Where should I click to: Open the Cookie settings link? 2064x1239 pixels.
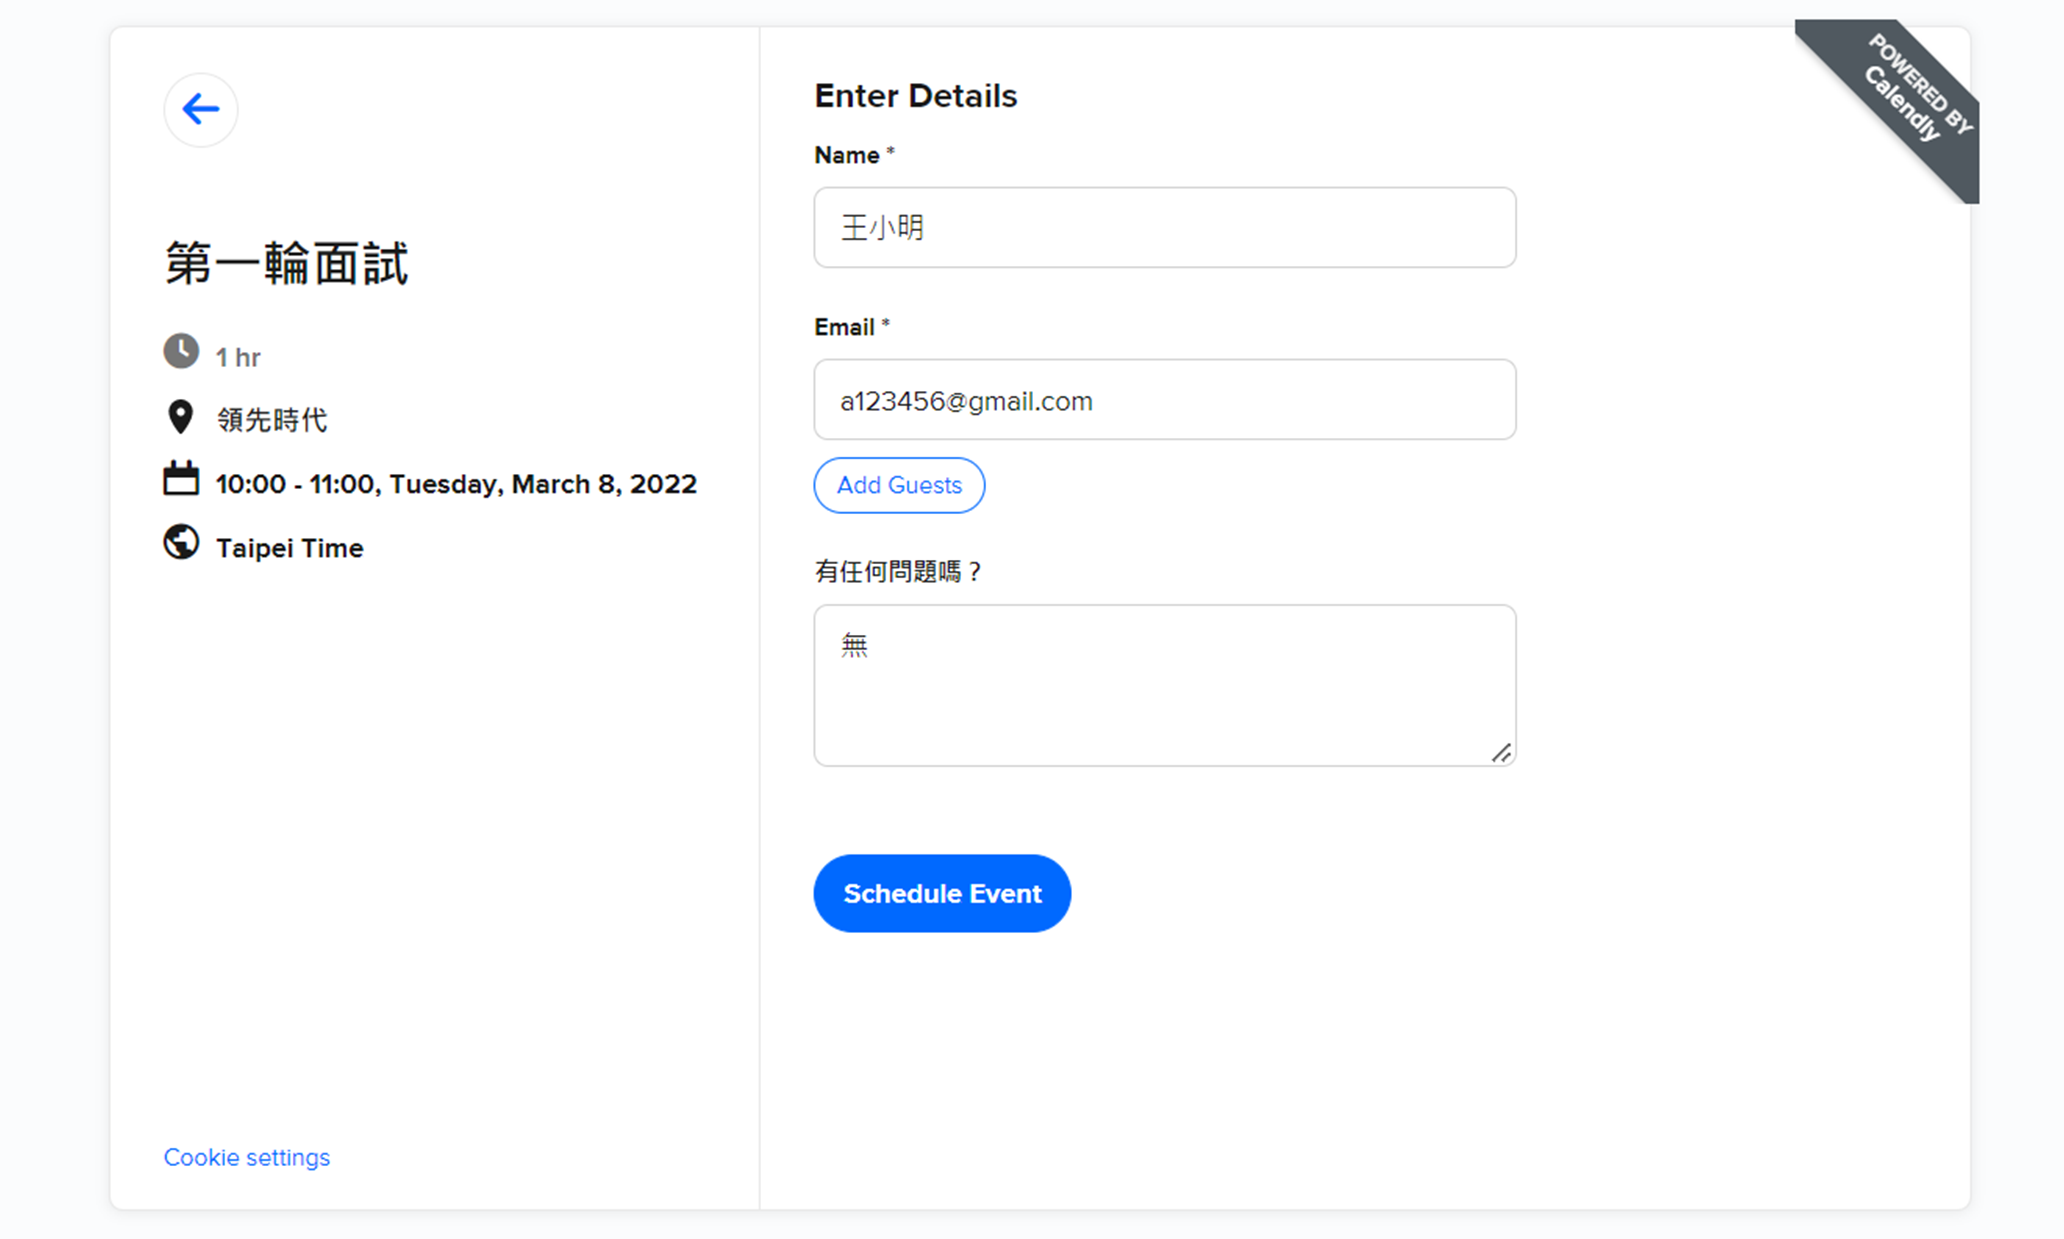[x=247, y=1157]
